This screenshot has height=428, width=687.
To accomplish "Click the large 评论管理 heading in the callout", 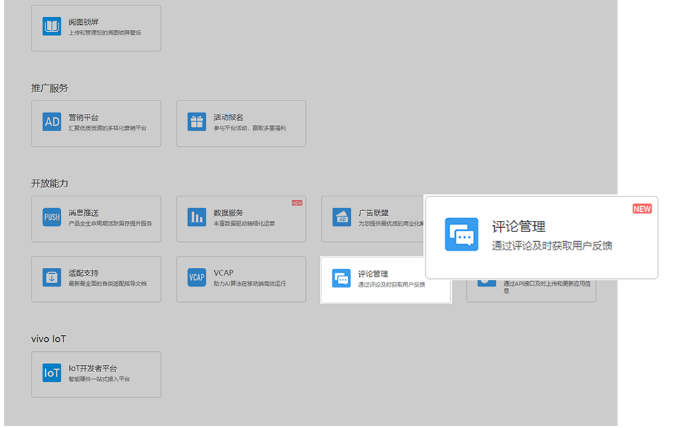I will (519, 226).
